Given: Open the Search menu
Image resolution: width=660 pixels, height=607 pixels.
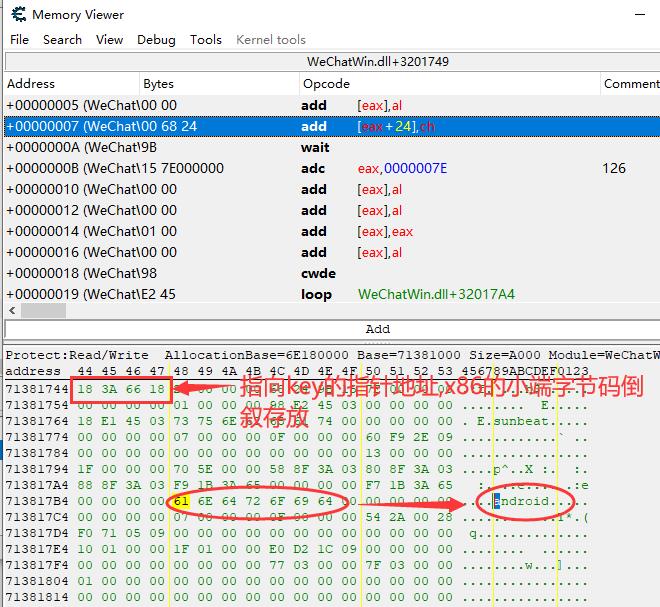Looking at the screenshot, I should click(62, 40).
